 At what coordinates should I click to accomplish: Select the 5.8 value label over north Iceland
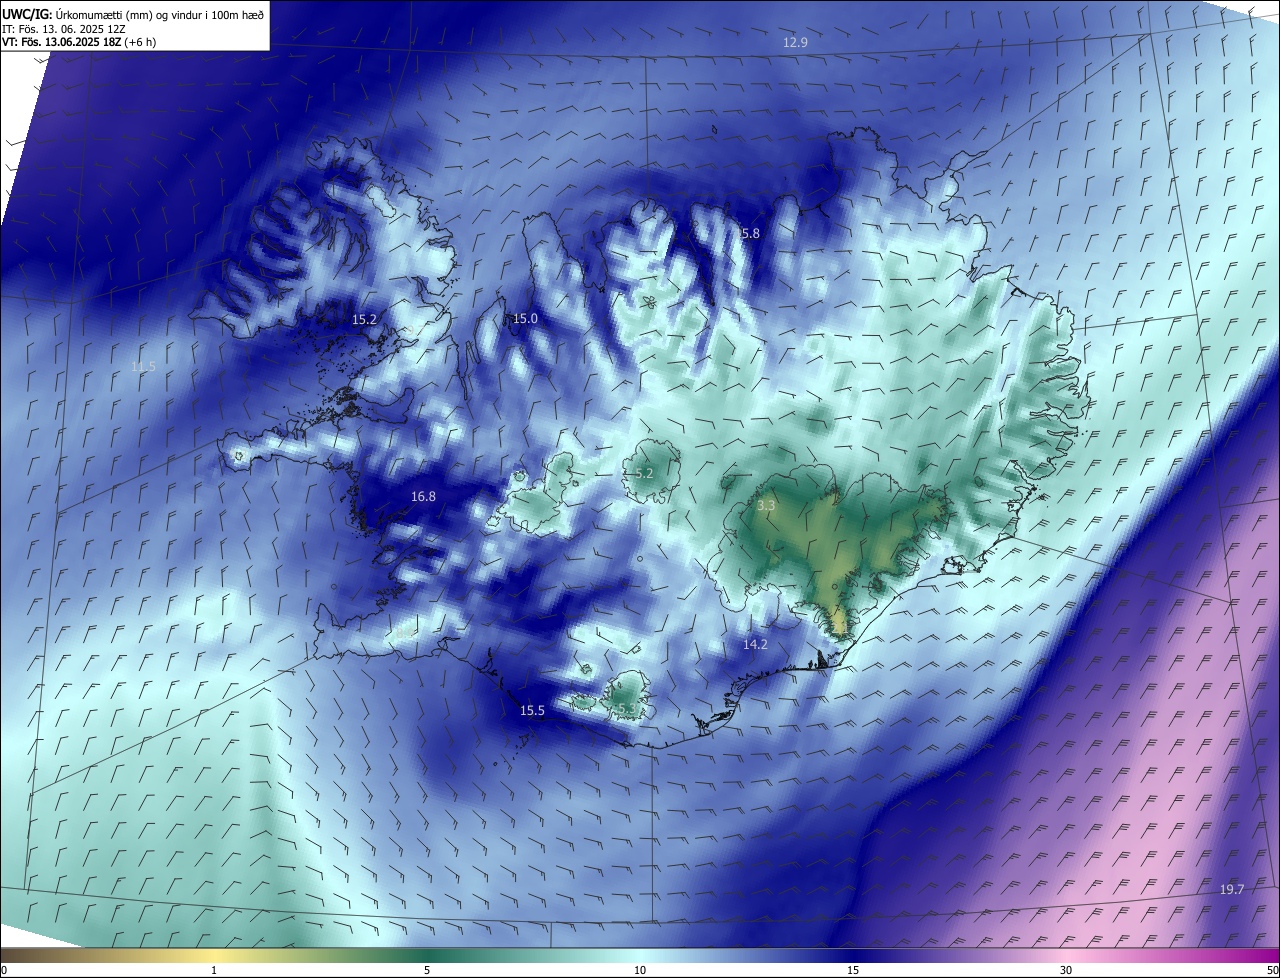(750, 233)
